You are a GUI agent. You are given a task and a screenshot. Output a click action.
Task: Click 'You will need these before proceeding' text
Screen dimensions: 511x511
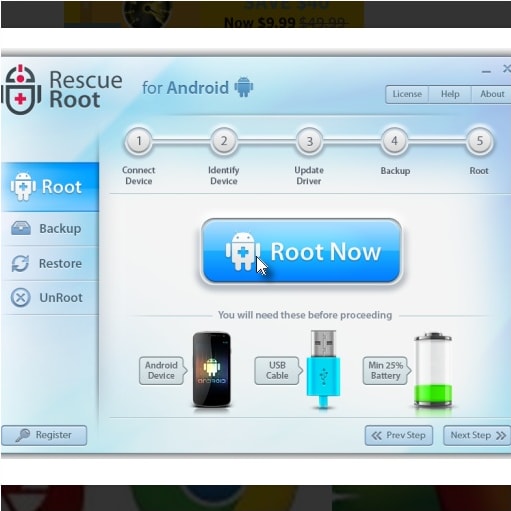(305, 315)
